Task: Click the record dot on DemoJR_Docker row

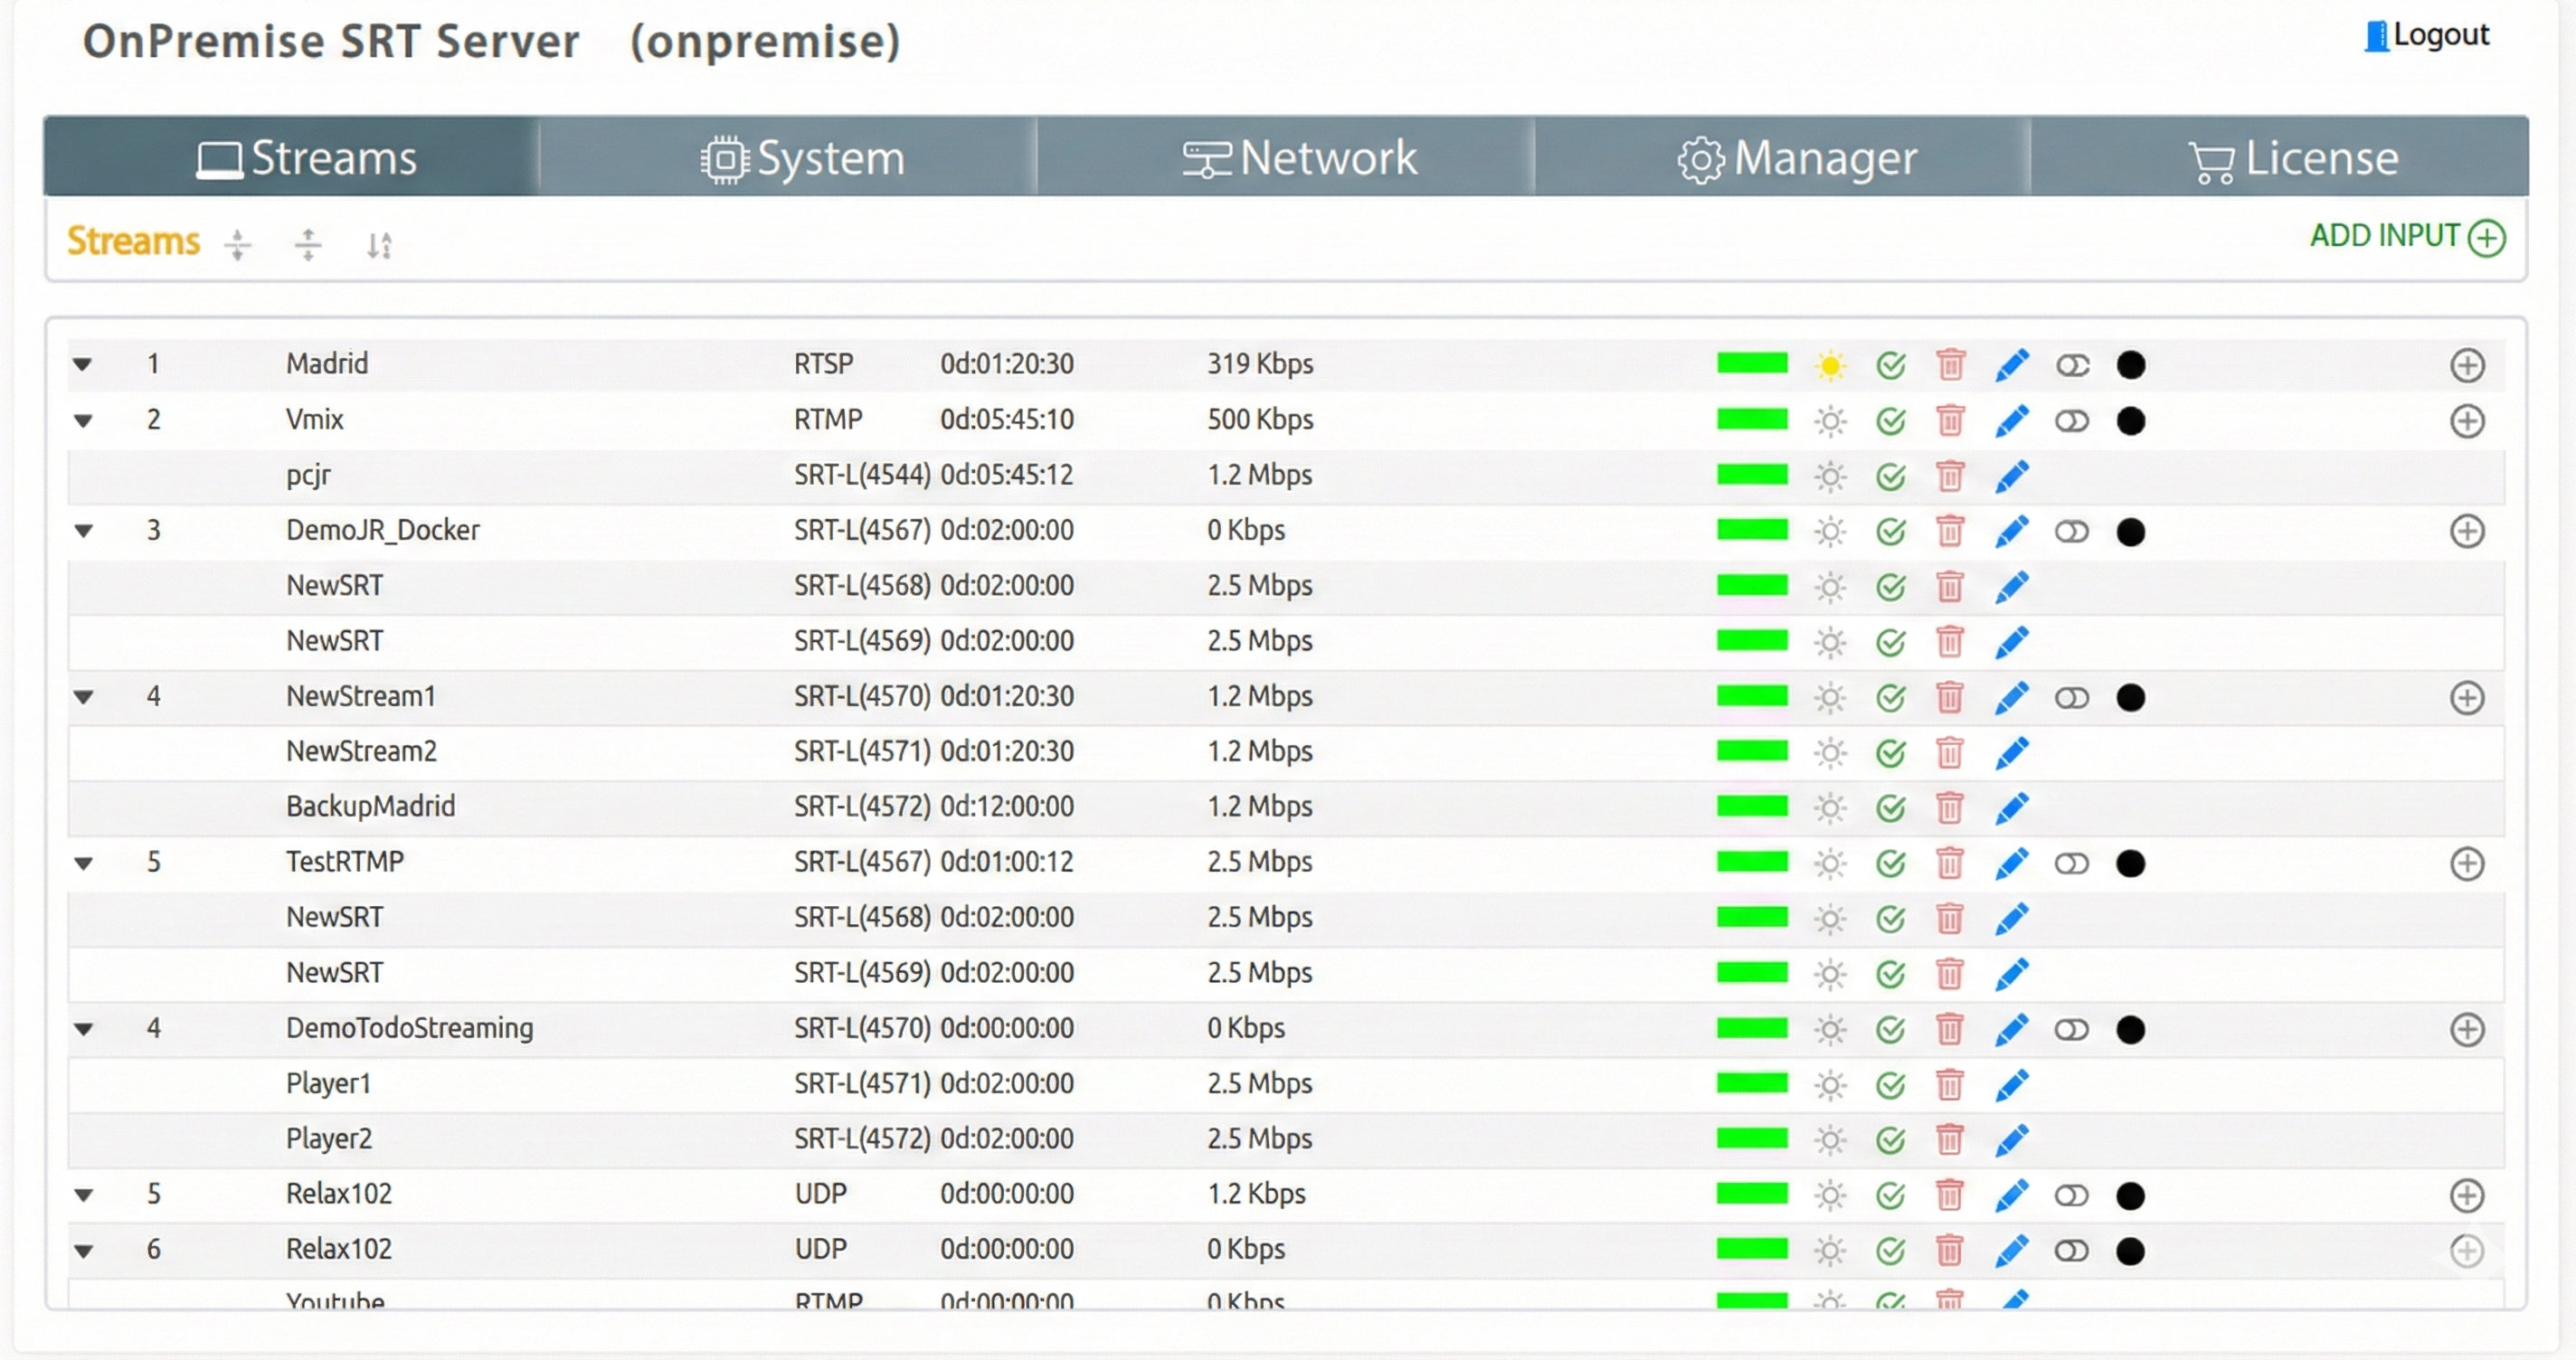Action: click(2131, 531)
